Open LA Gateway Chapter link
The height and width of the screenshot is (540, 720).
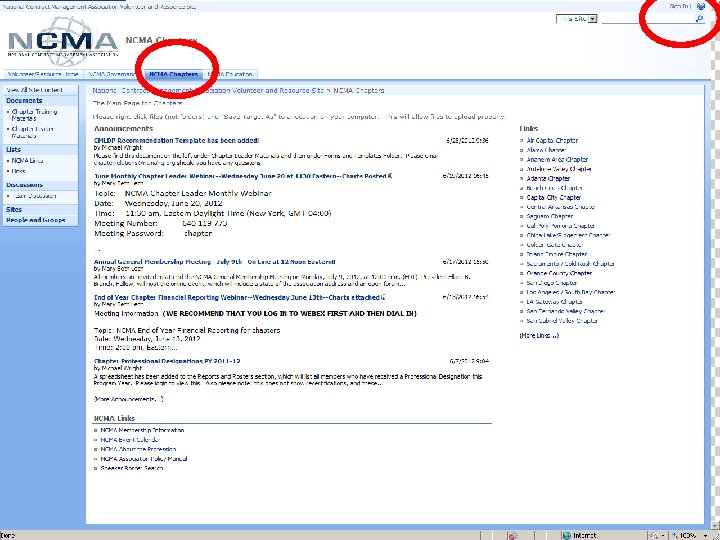point(554,302)
